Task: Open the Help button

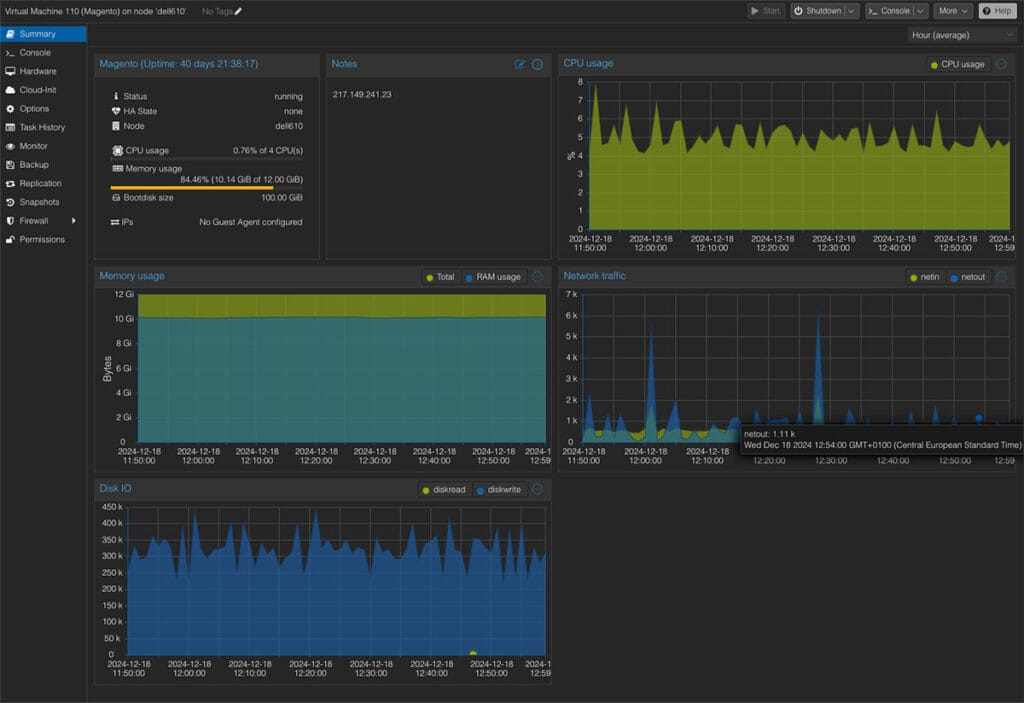Action: click(997, 11)
